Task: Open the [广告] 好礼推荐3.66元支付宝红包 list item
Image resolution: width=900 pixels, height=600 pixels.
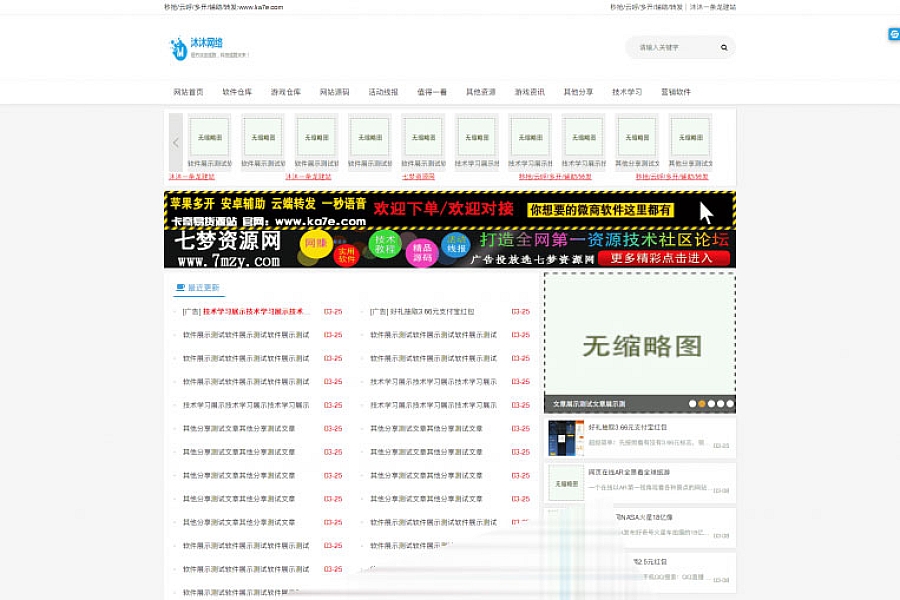Action: click(x=422, y=312)
